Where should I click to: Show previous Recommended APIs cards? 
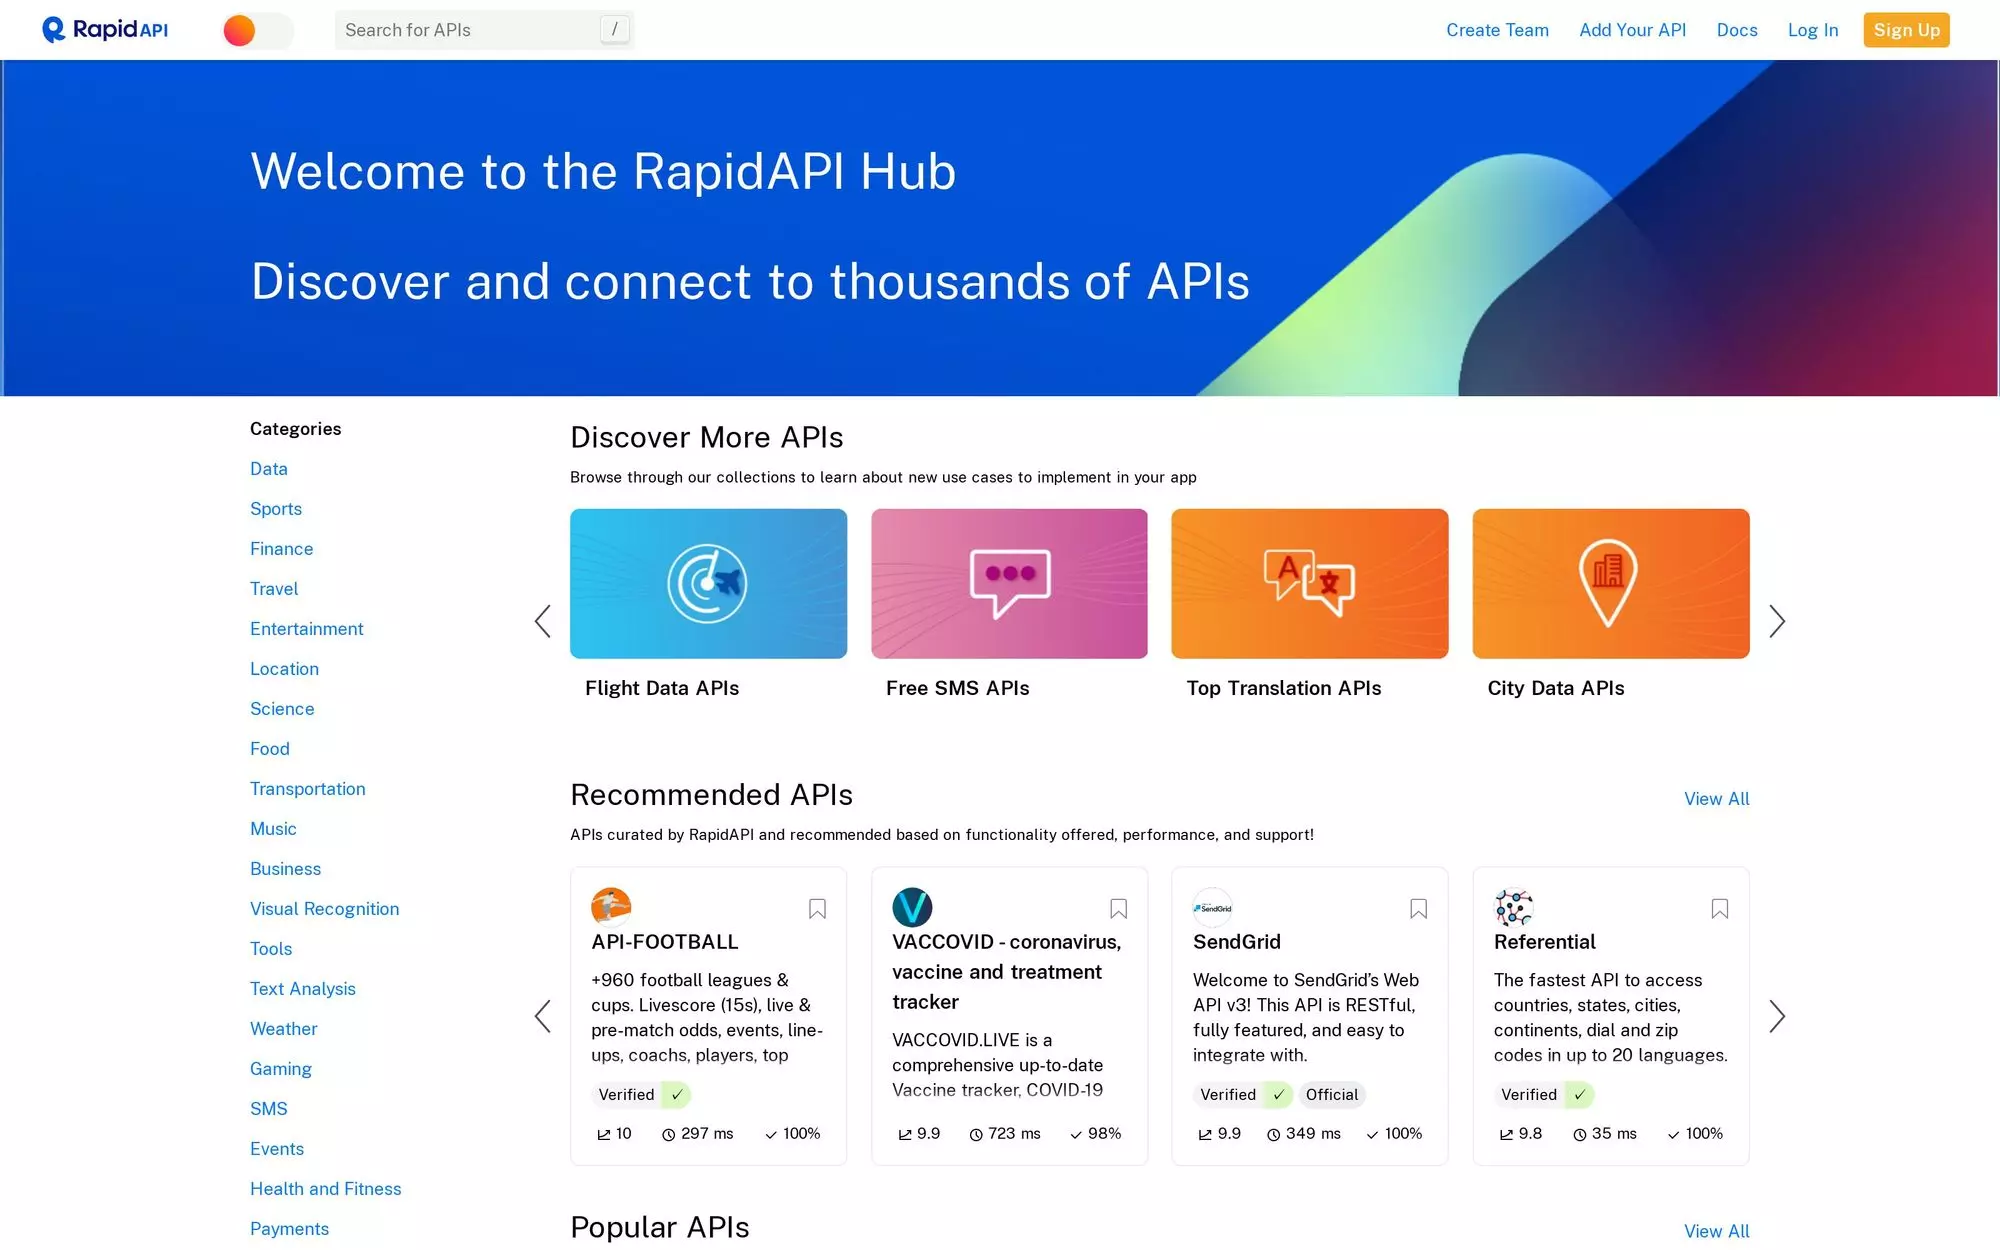click(x=542, y=1016)
